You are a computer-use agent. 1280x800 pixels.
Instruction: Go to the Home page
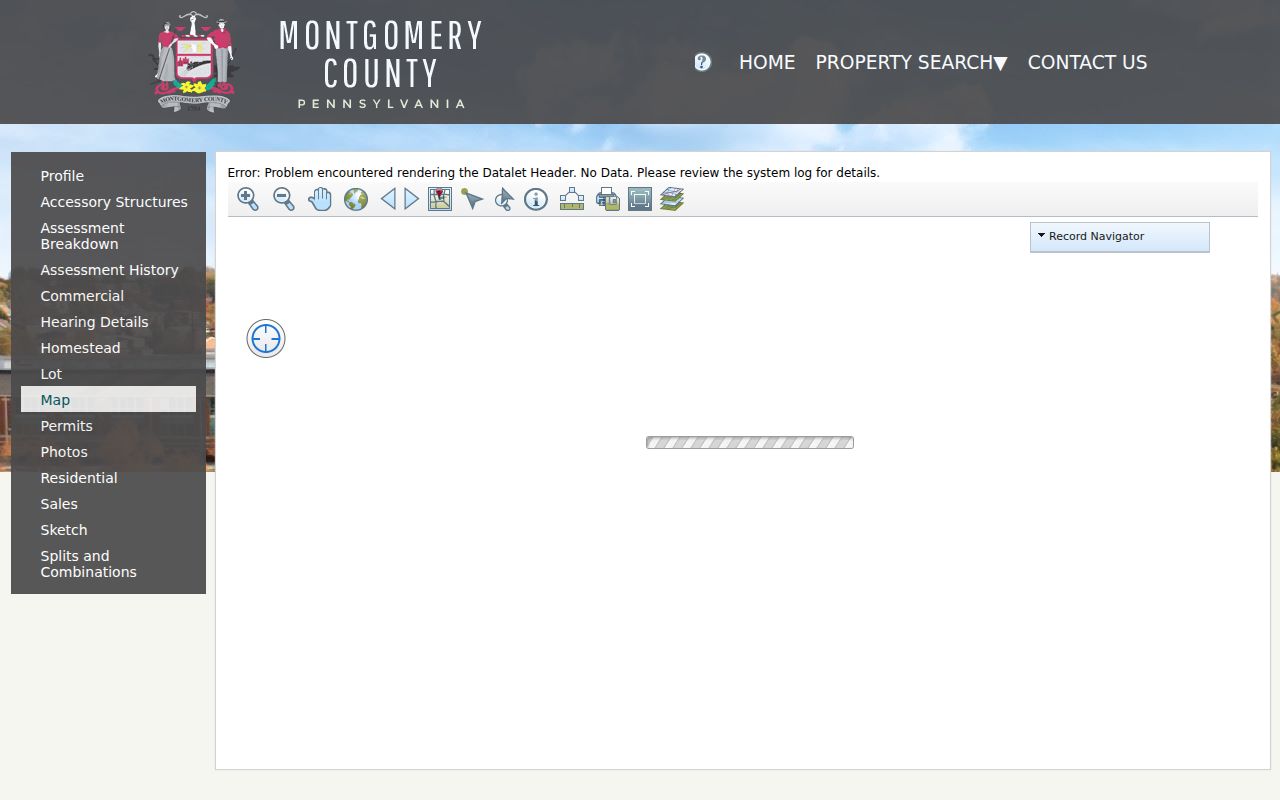click(x=767, y=62)
